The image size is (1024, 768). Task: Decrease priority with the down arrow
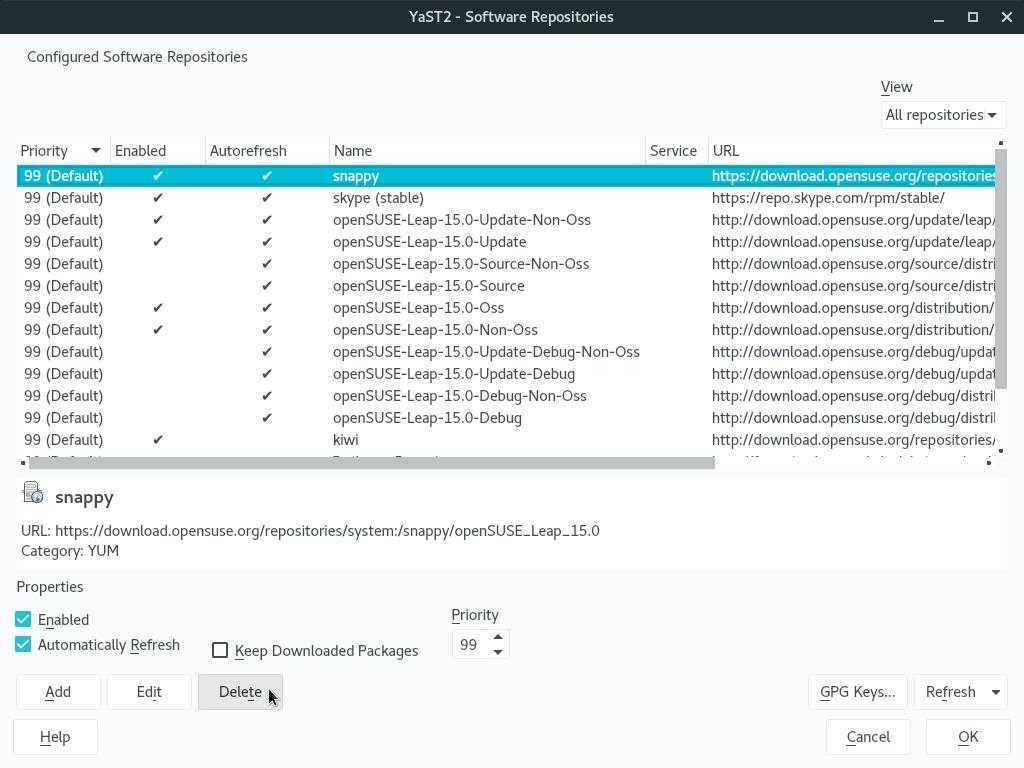(x=498, y=652)
